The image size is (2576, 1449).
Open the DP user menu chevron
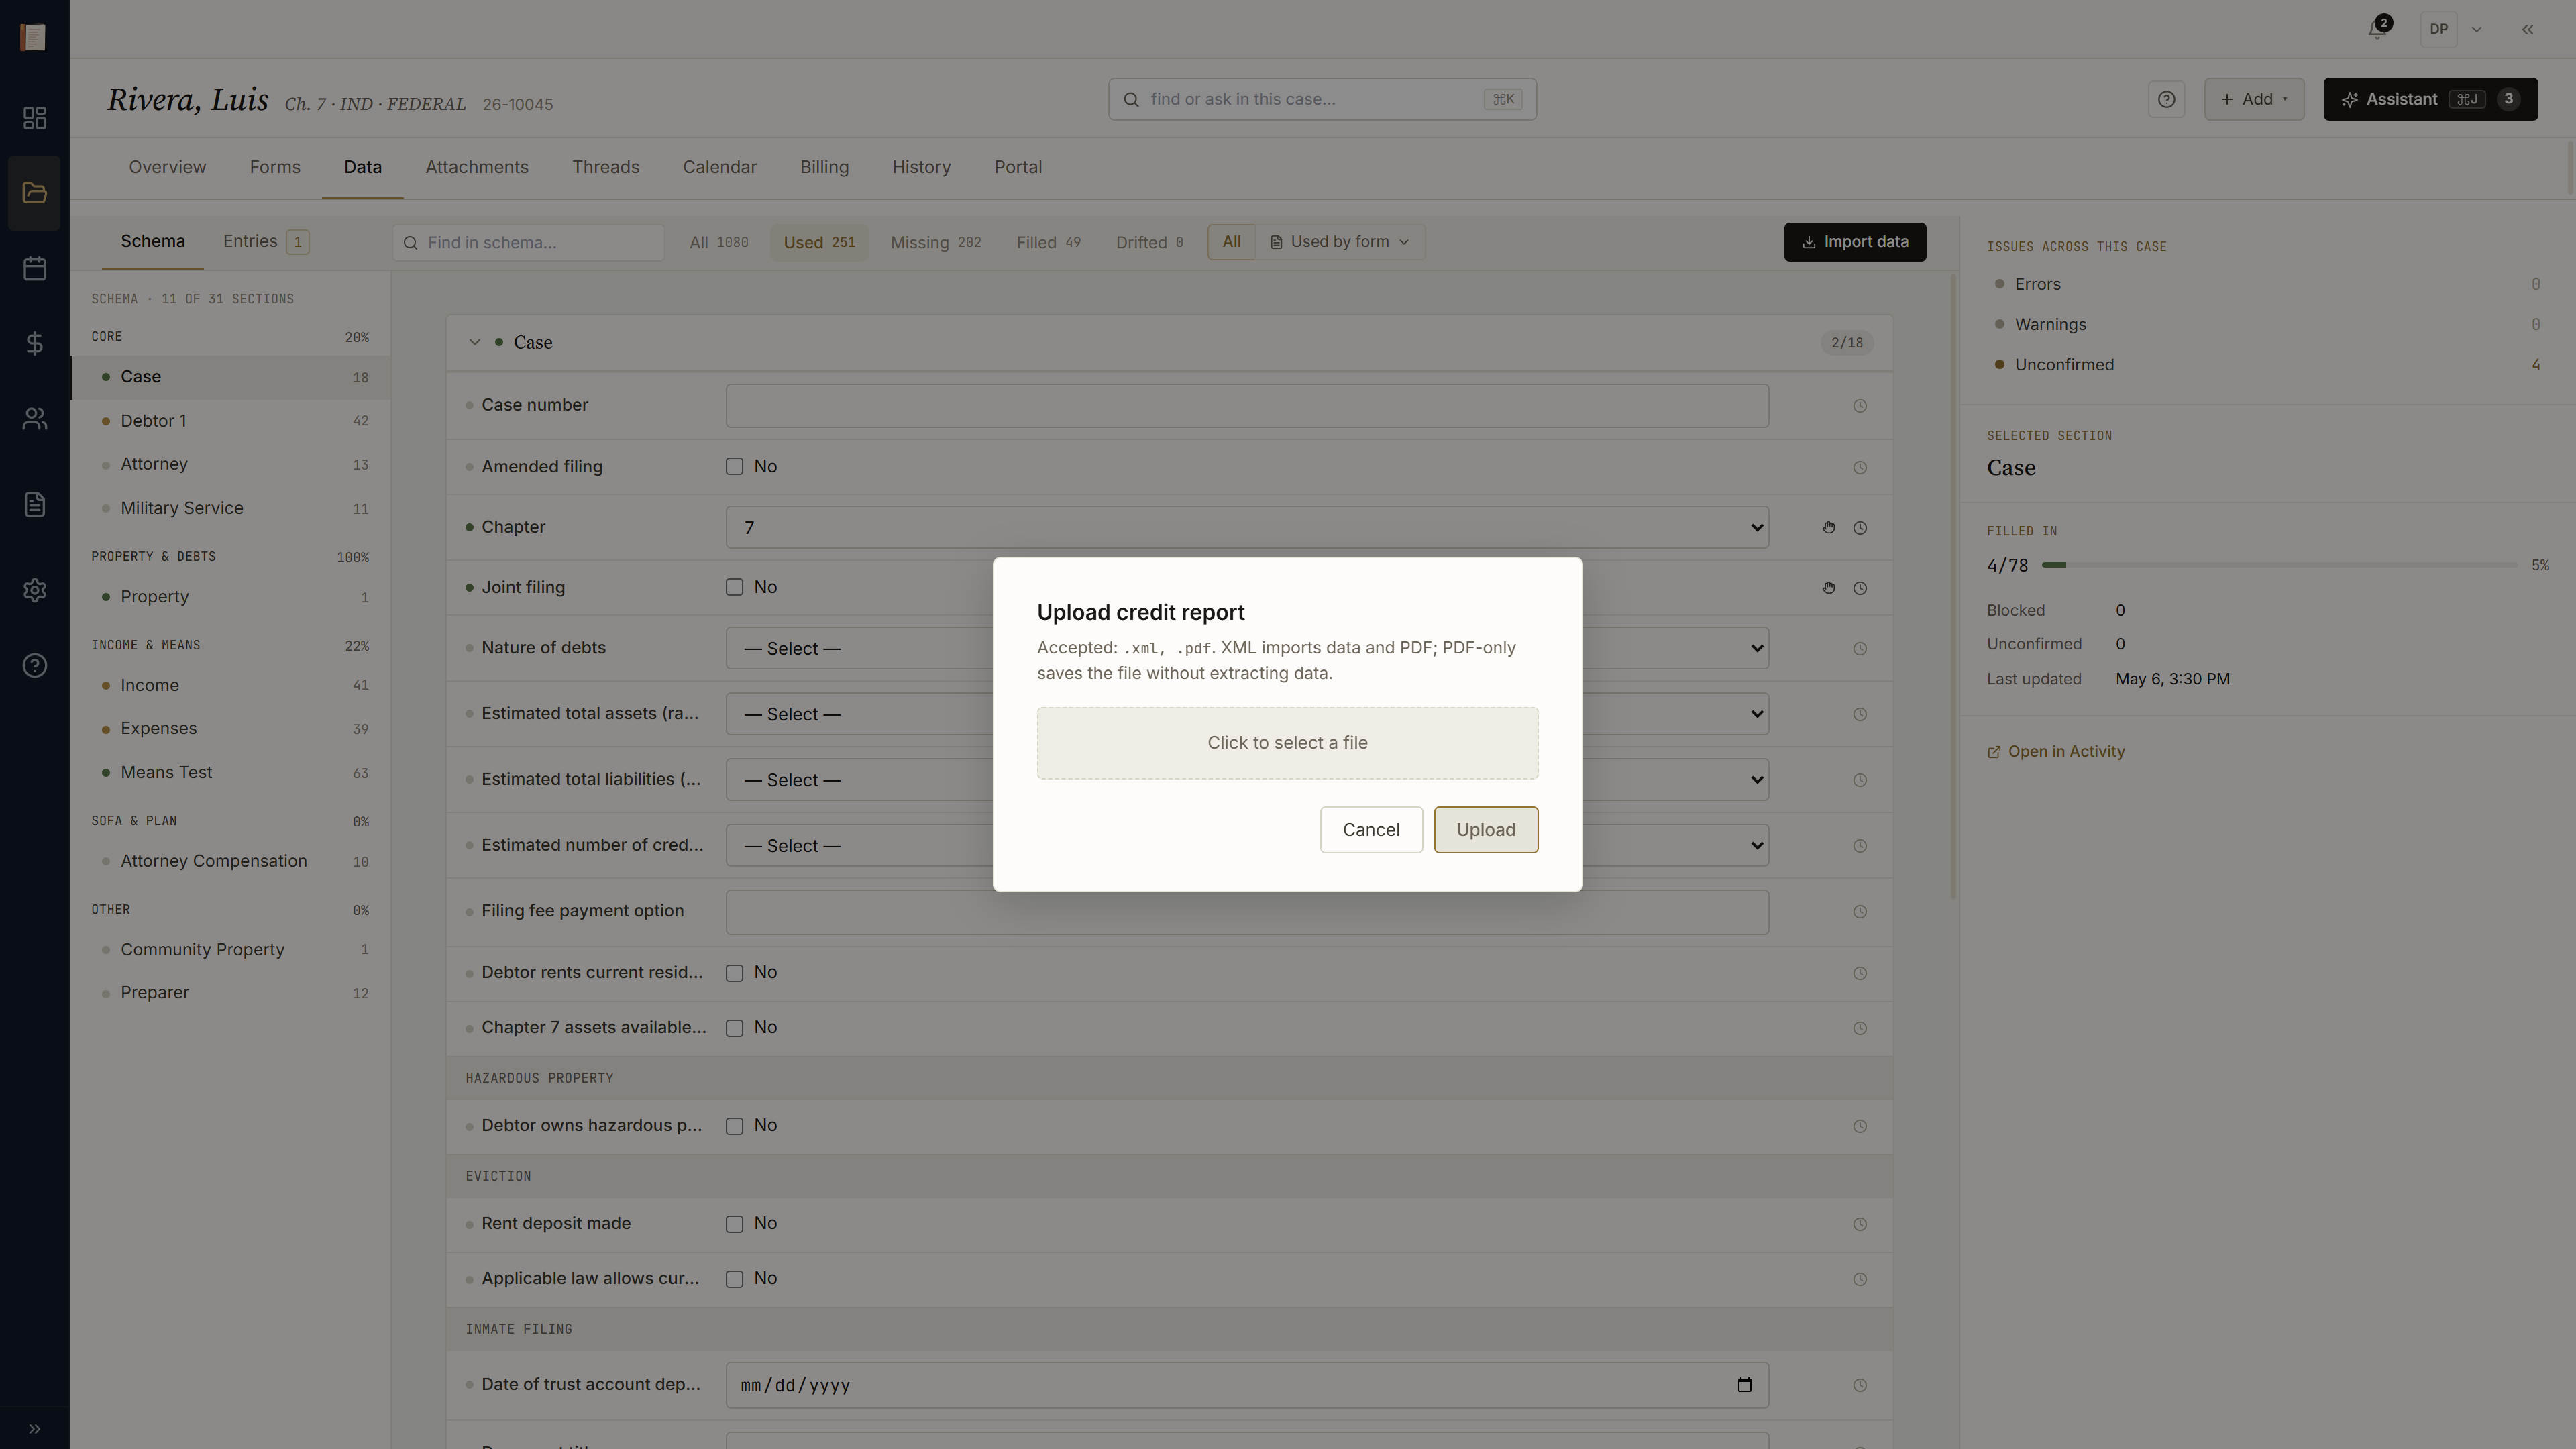tap(2476, 29)
